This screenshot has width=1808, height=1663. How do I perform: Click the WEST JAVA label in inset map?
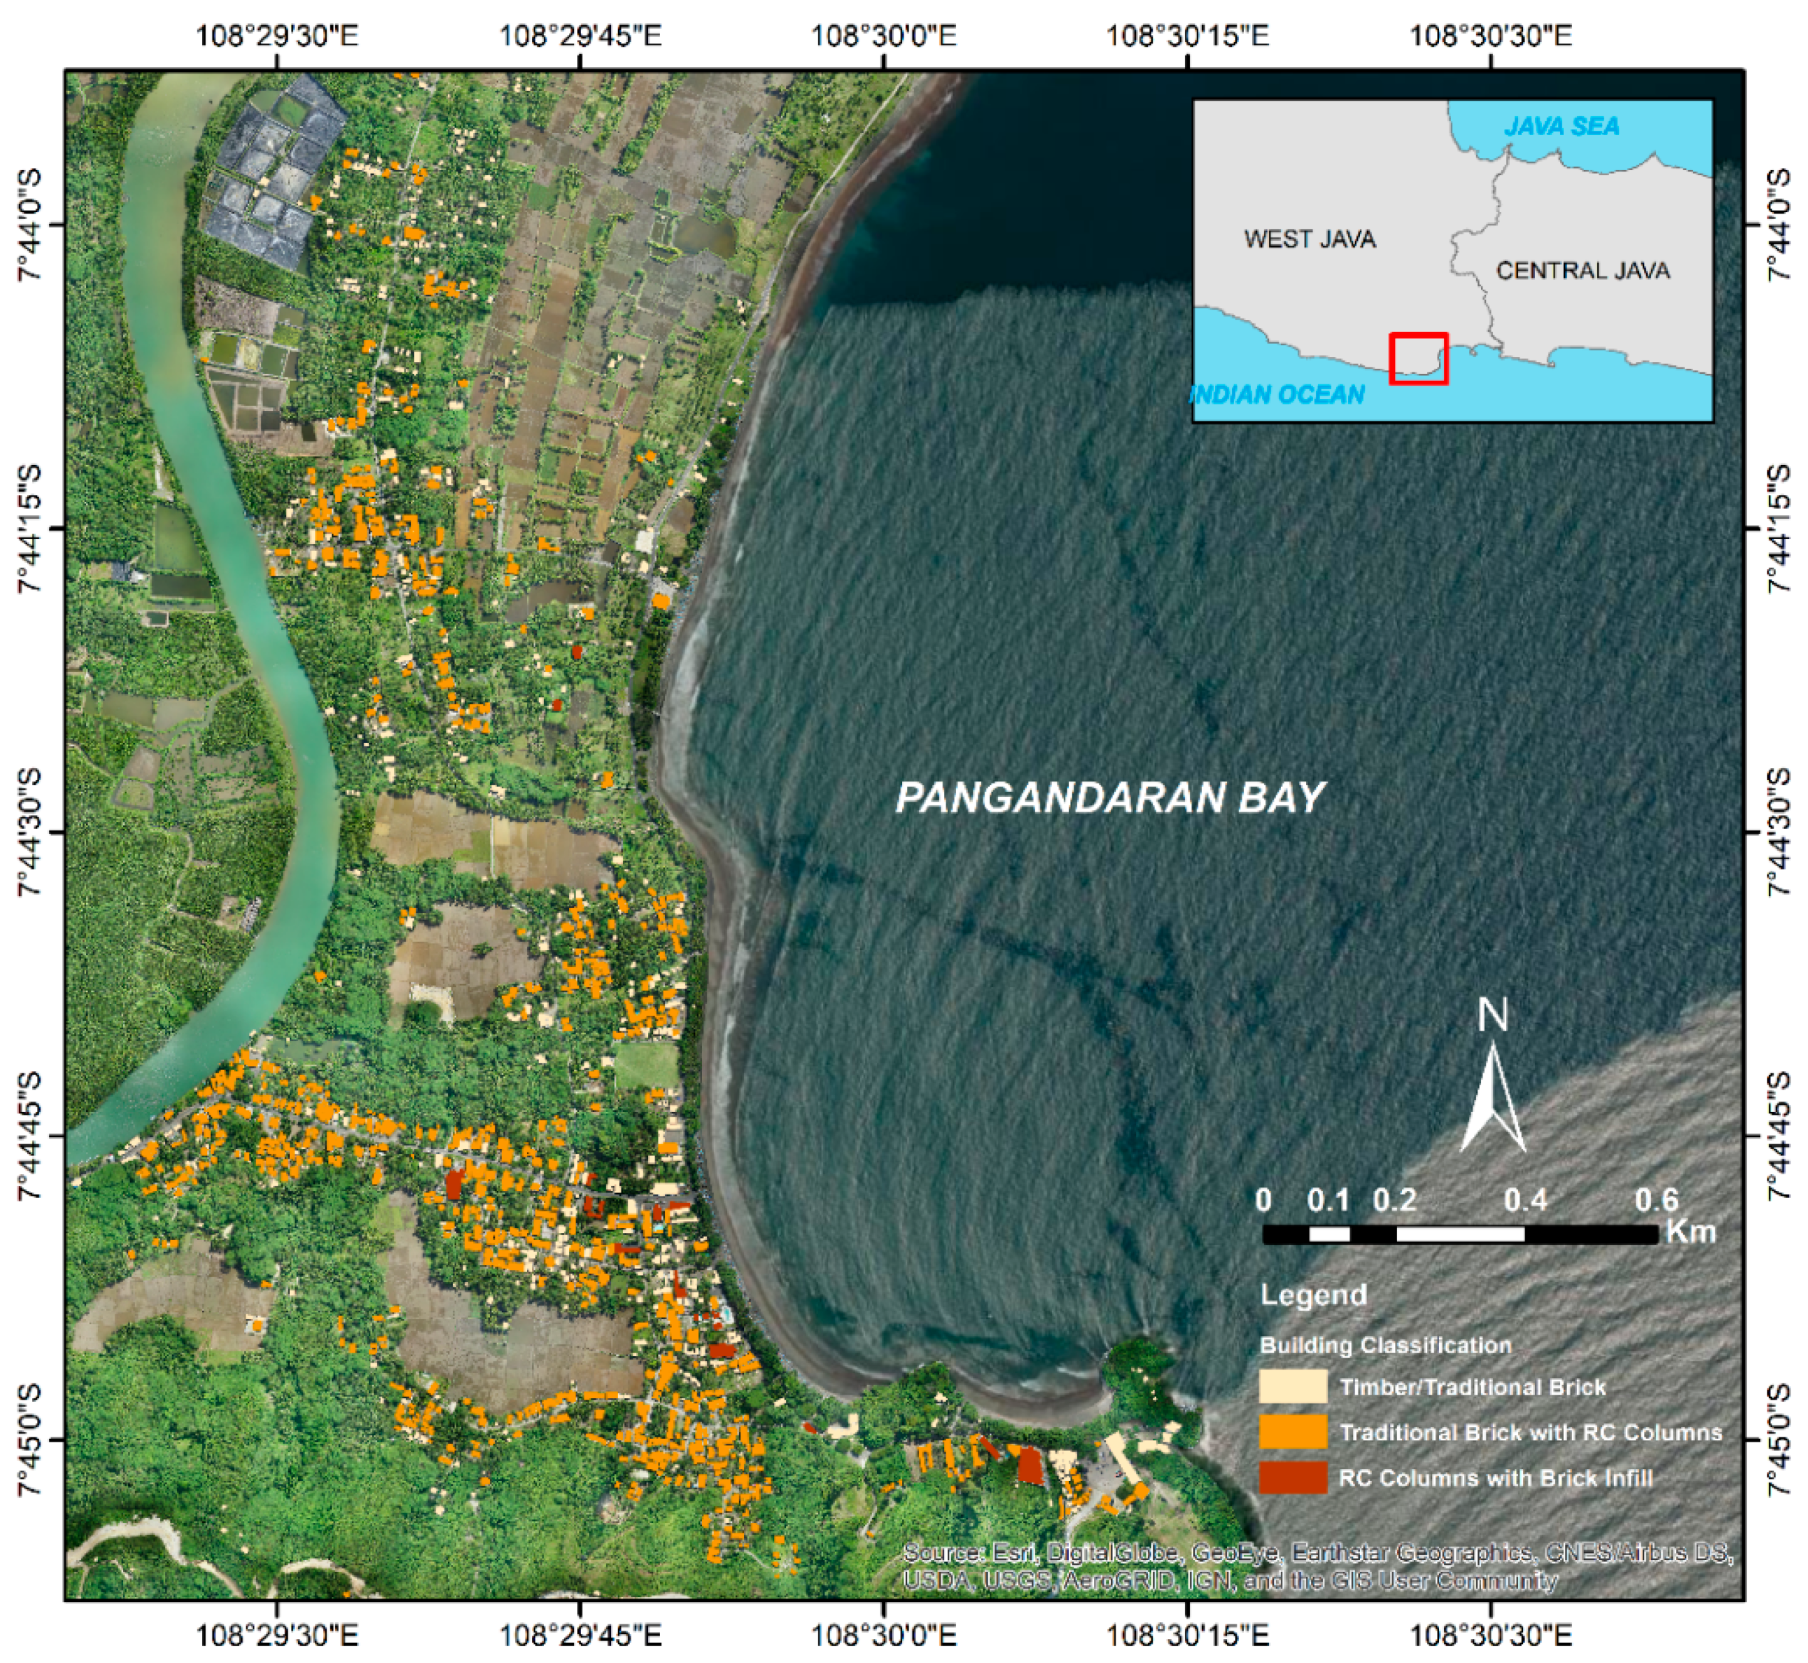point(1308,240)
